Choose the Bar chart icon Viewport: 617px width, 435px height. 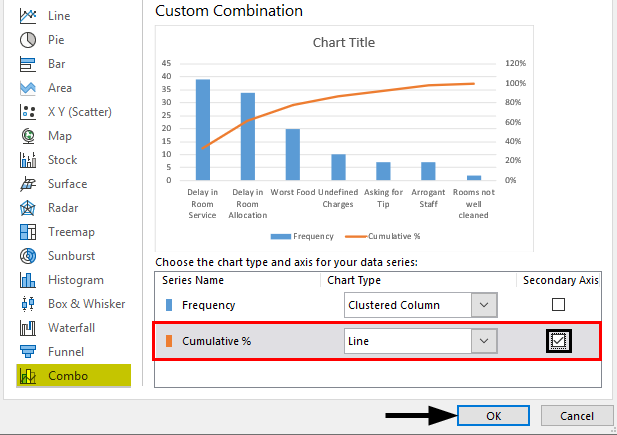(28, 64)
